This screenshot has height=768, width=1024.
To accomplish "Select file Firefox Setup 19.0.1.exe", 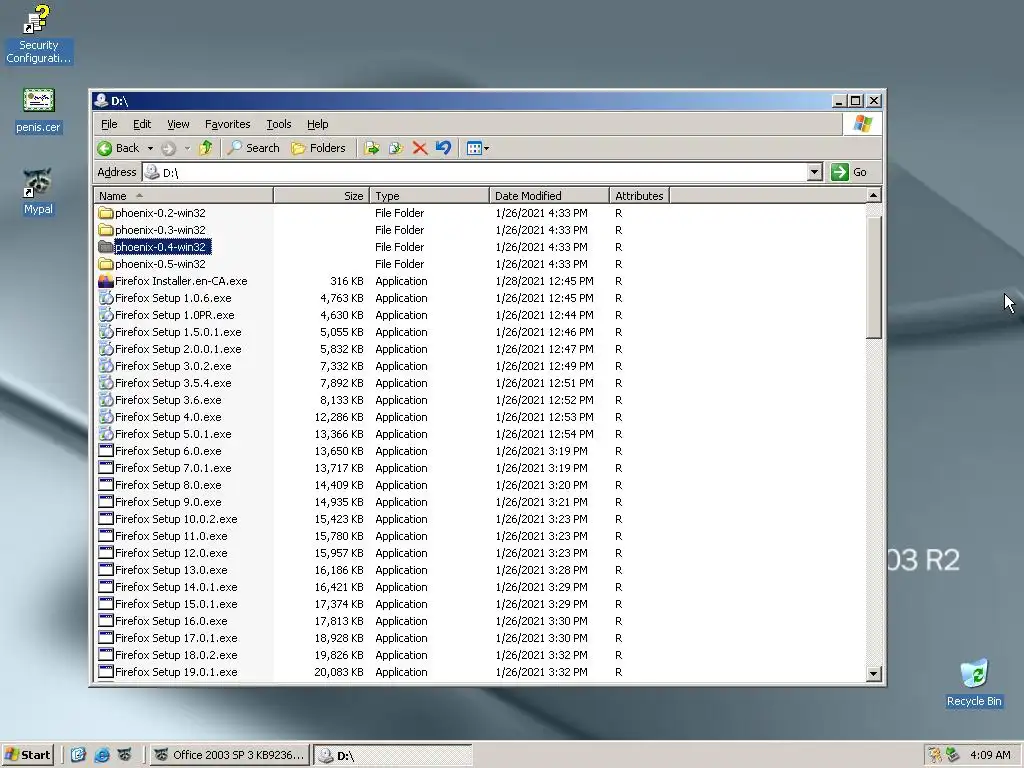I will click(176, 671).
